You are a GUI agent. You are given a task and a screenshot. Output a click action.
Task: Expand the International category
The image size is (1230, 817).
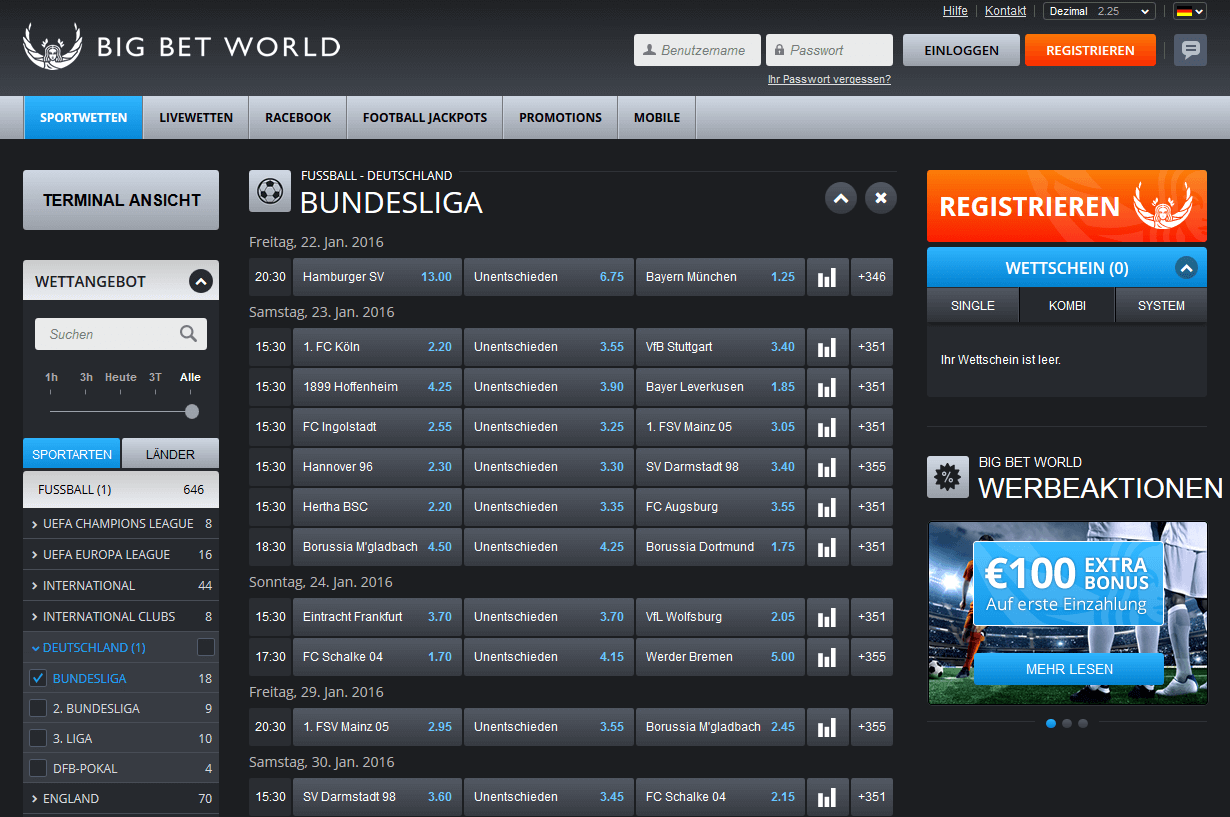click(x=121, y=585)
